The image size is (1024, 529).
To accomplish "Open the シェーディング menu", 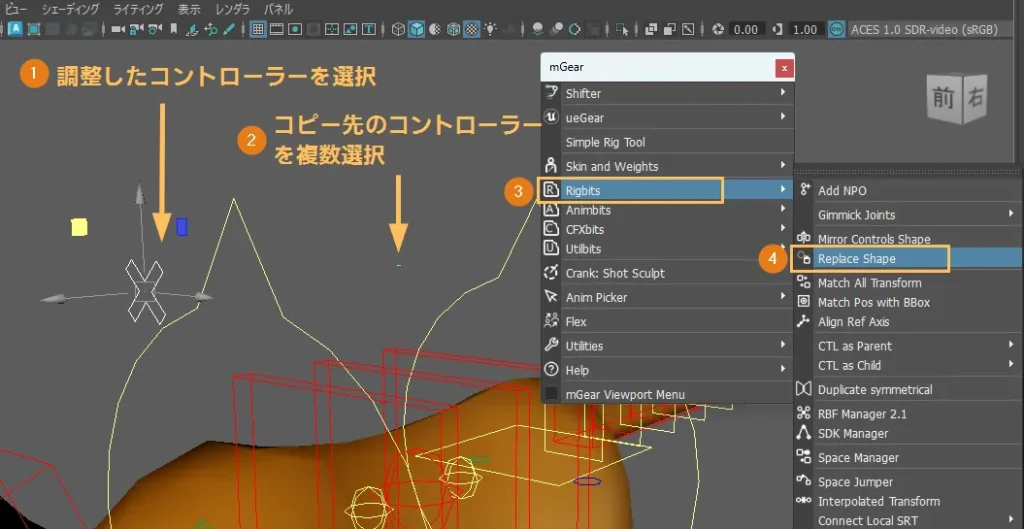I will tap(70, 9).
